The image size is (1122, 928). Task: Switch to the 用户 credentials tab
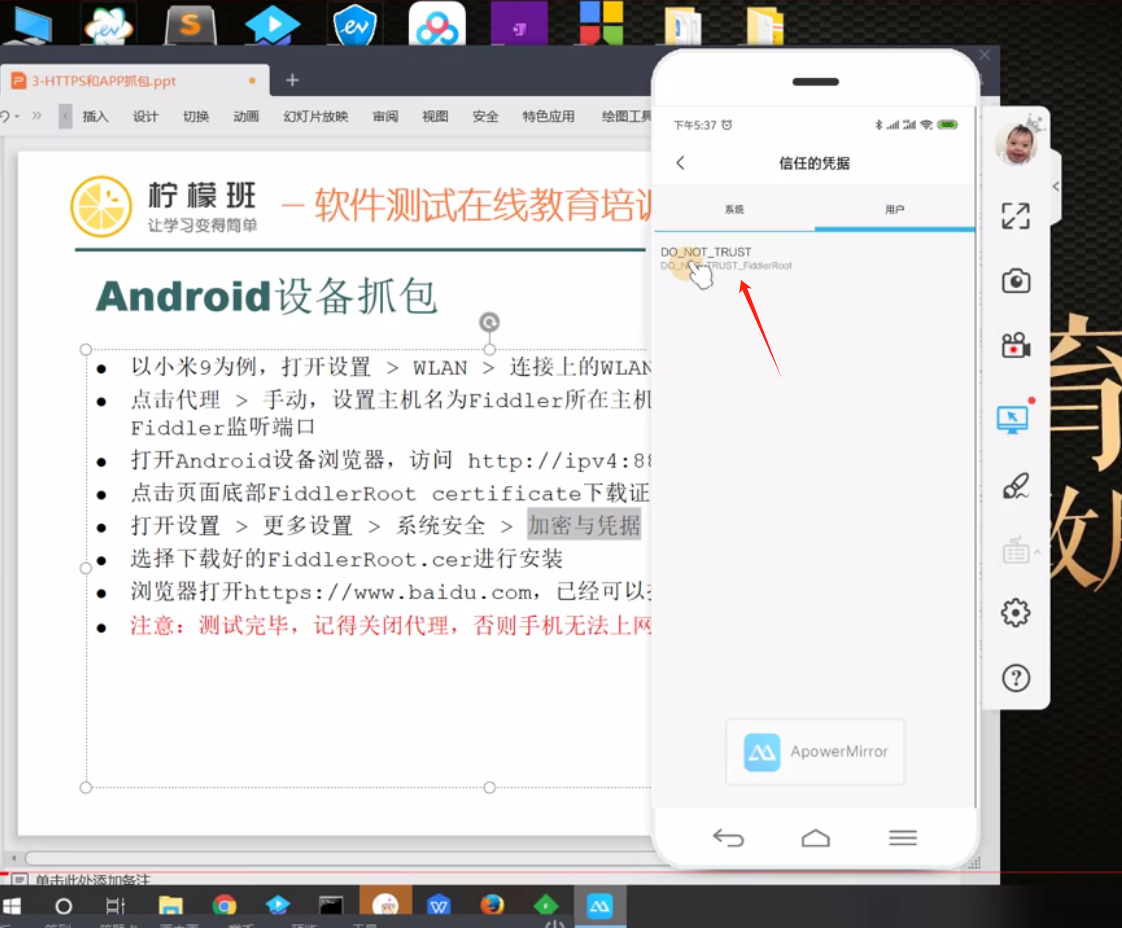tap(894, 210)
